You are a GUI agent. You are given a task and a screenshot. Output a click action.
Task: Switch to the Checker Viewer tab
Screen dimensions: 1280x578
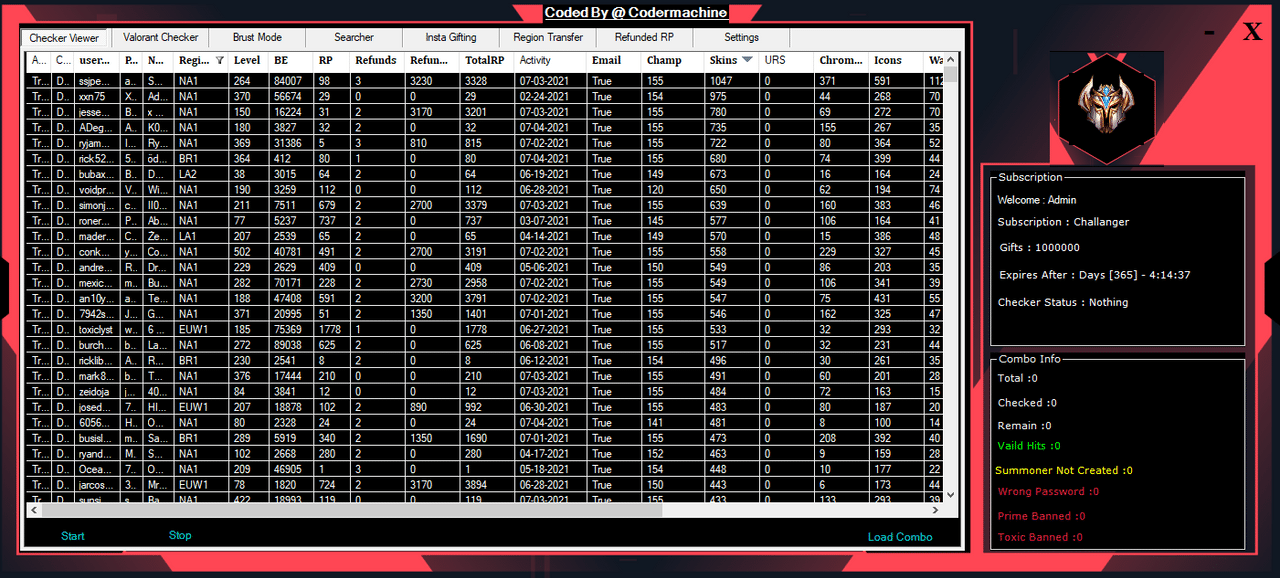pyautogui.click(x=65, y=38)
